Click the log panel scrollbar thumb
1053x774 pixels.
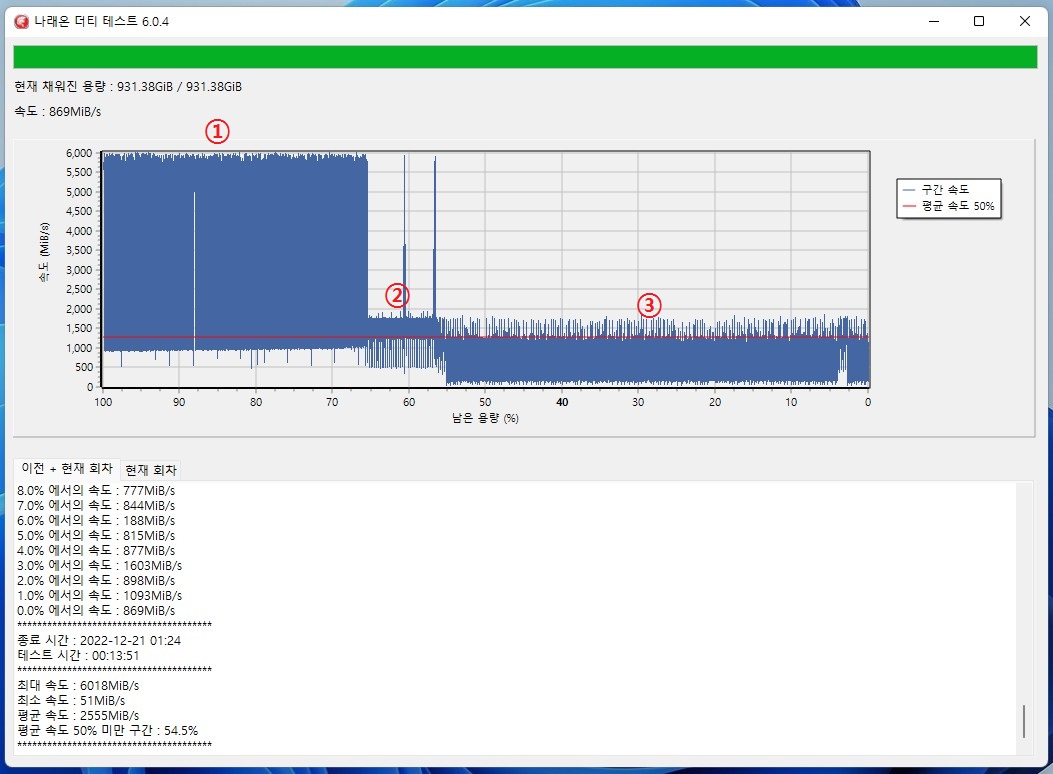coord(1023,721)
